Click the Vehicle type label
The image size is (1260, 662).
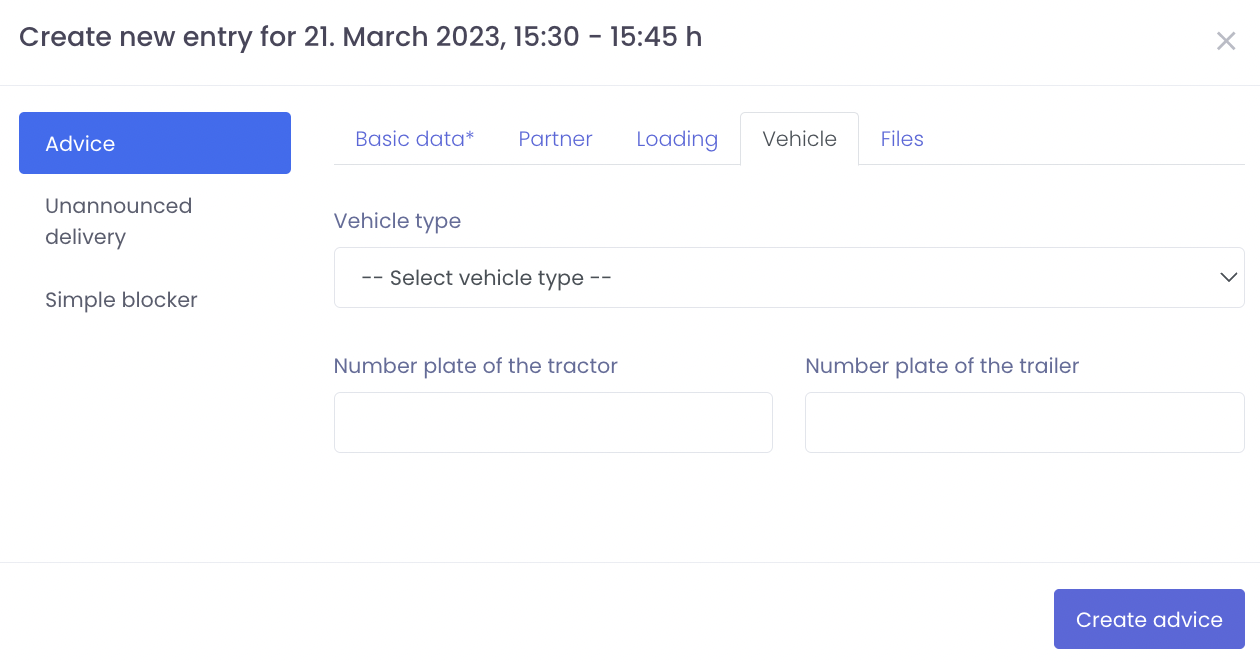point(397,221)
